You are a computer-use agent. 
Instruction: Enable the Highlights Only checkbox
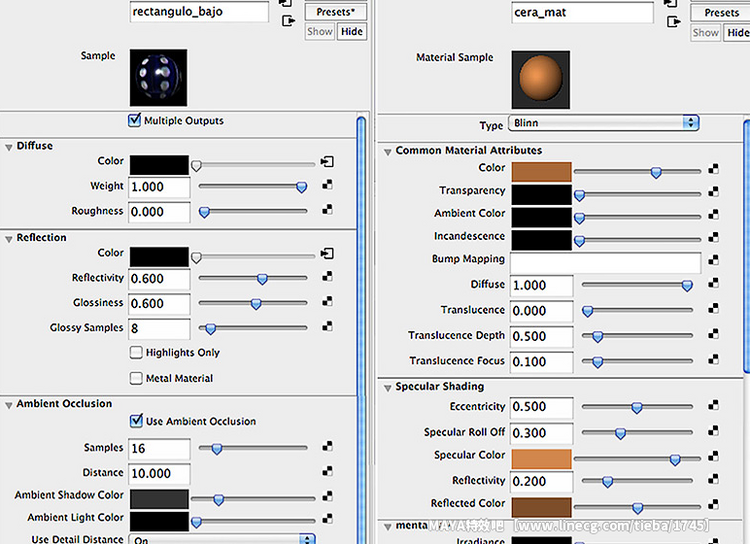[136, 353]
